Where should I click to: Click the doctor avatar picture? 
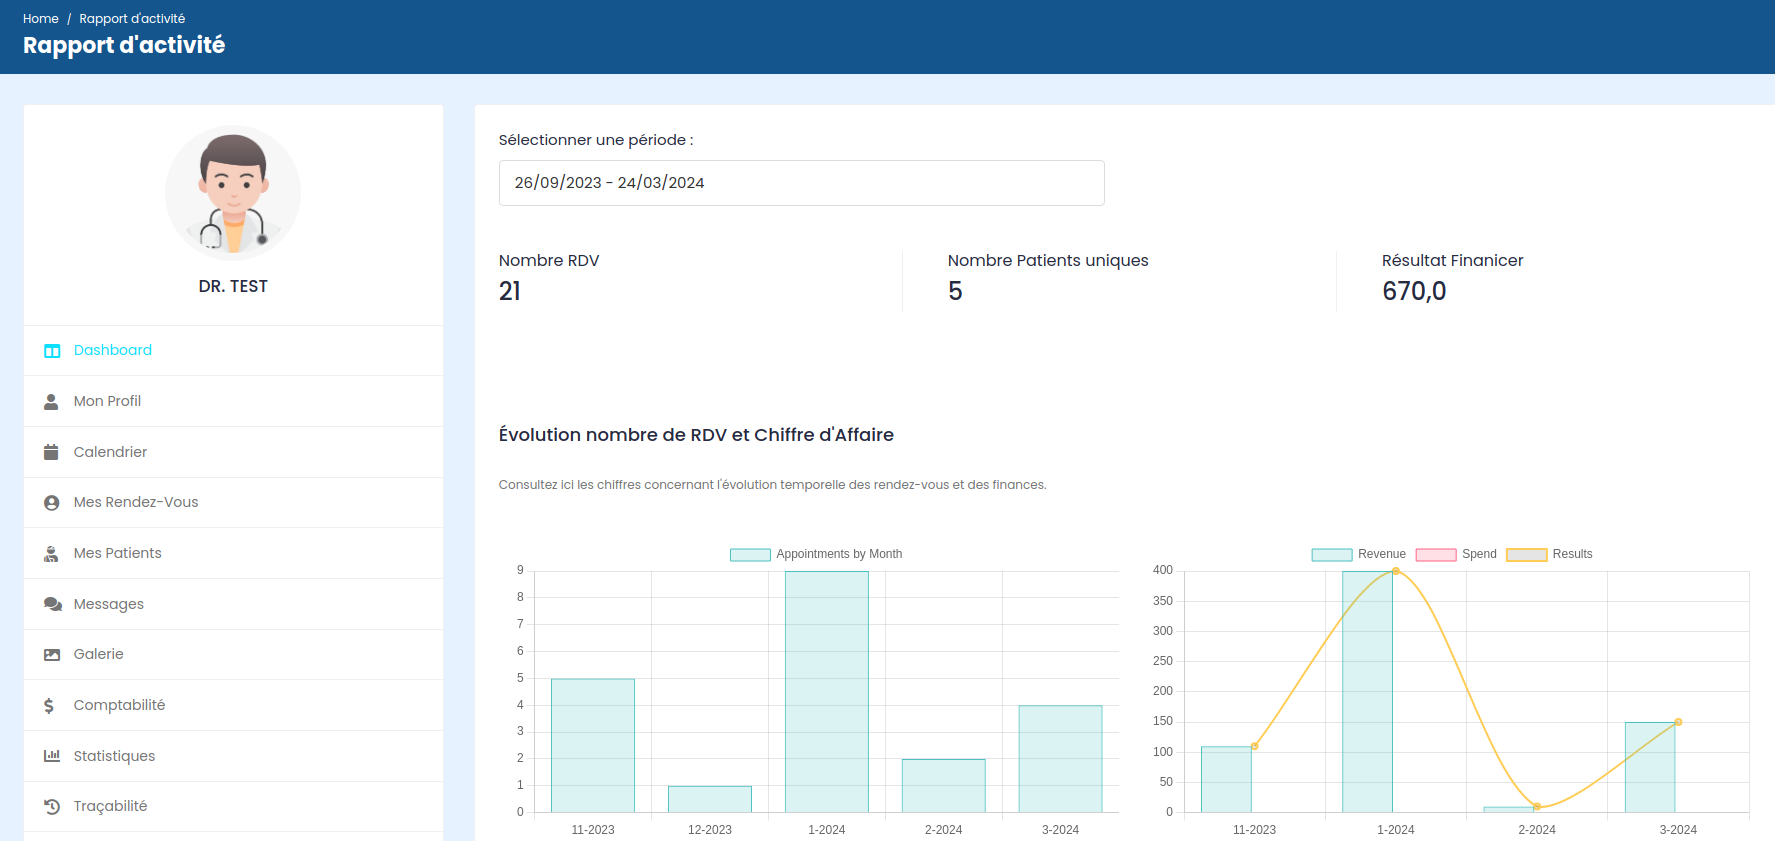click(233, 193)
